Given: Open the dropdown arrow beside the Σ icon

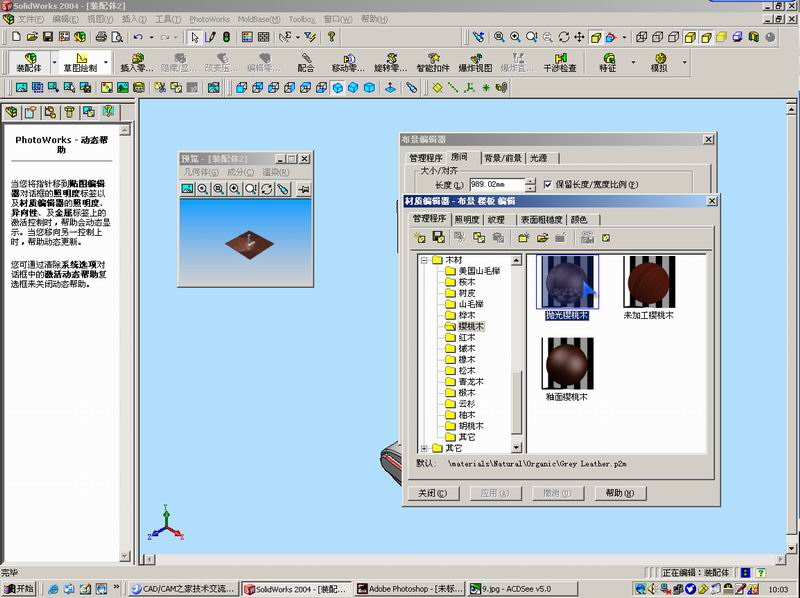Looking at the screenshot, I should (x=297, y=37).
